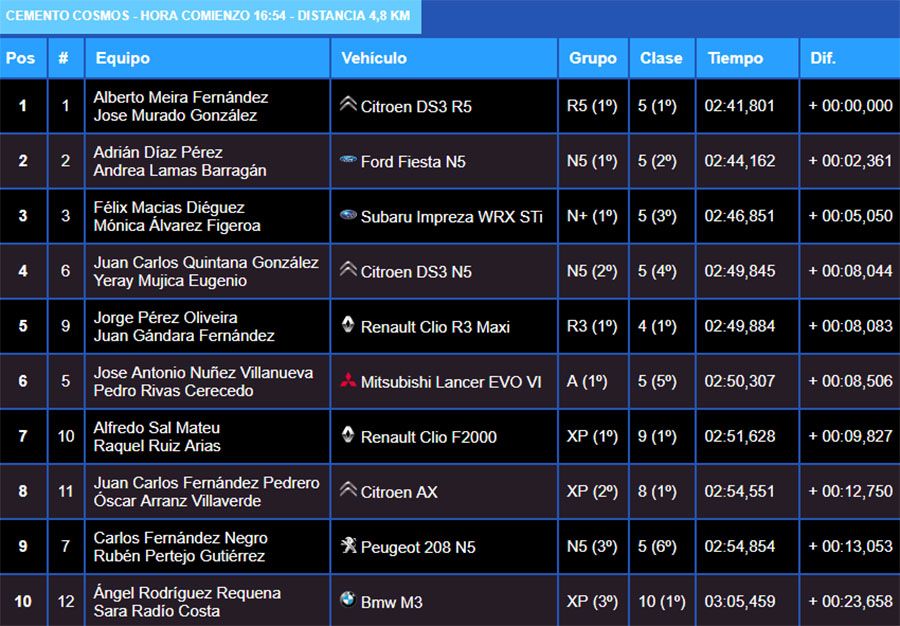Viewport: 900px width, 626px height.
Task: Click the Peugeot logo beside 208 N5
Action: click(x=348, y=546)
